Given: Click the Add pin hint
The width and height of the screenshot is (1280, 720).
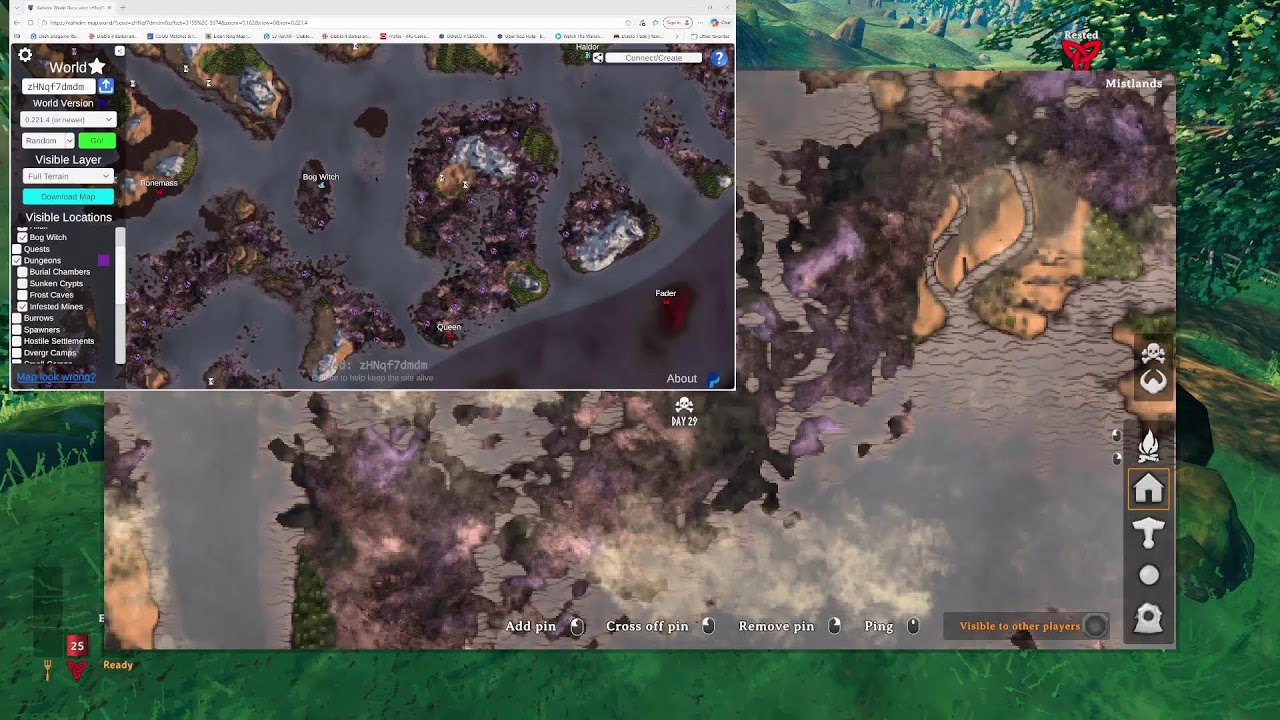Looking at the screenshot, I should click(531, 626).
